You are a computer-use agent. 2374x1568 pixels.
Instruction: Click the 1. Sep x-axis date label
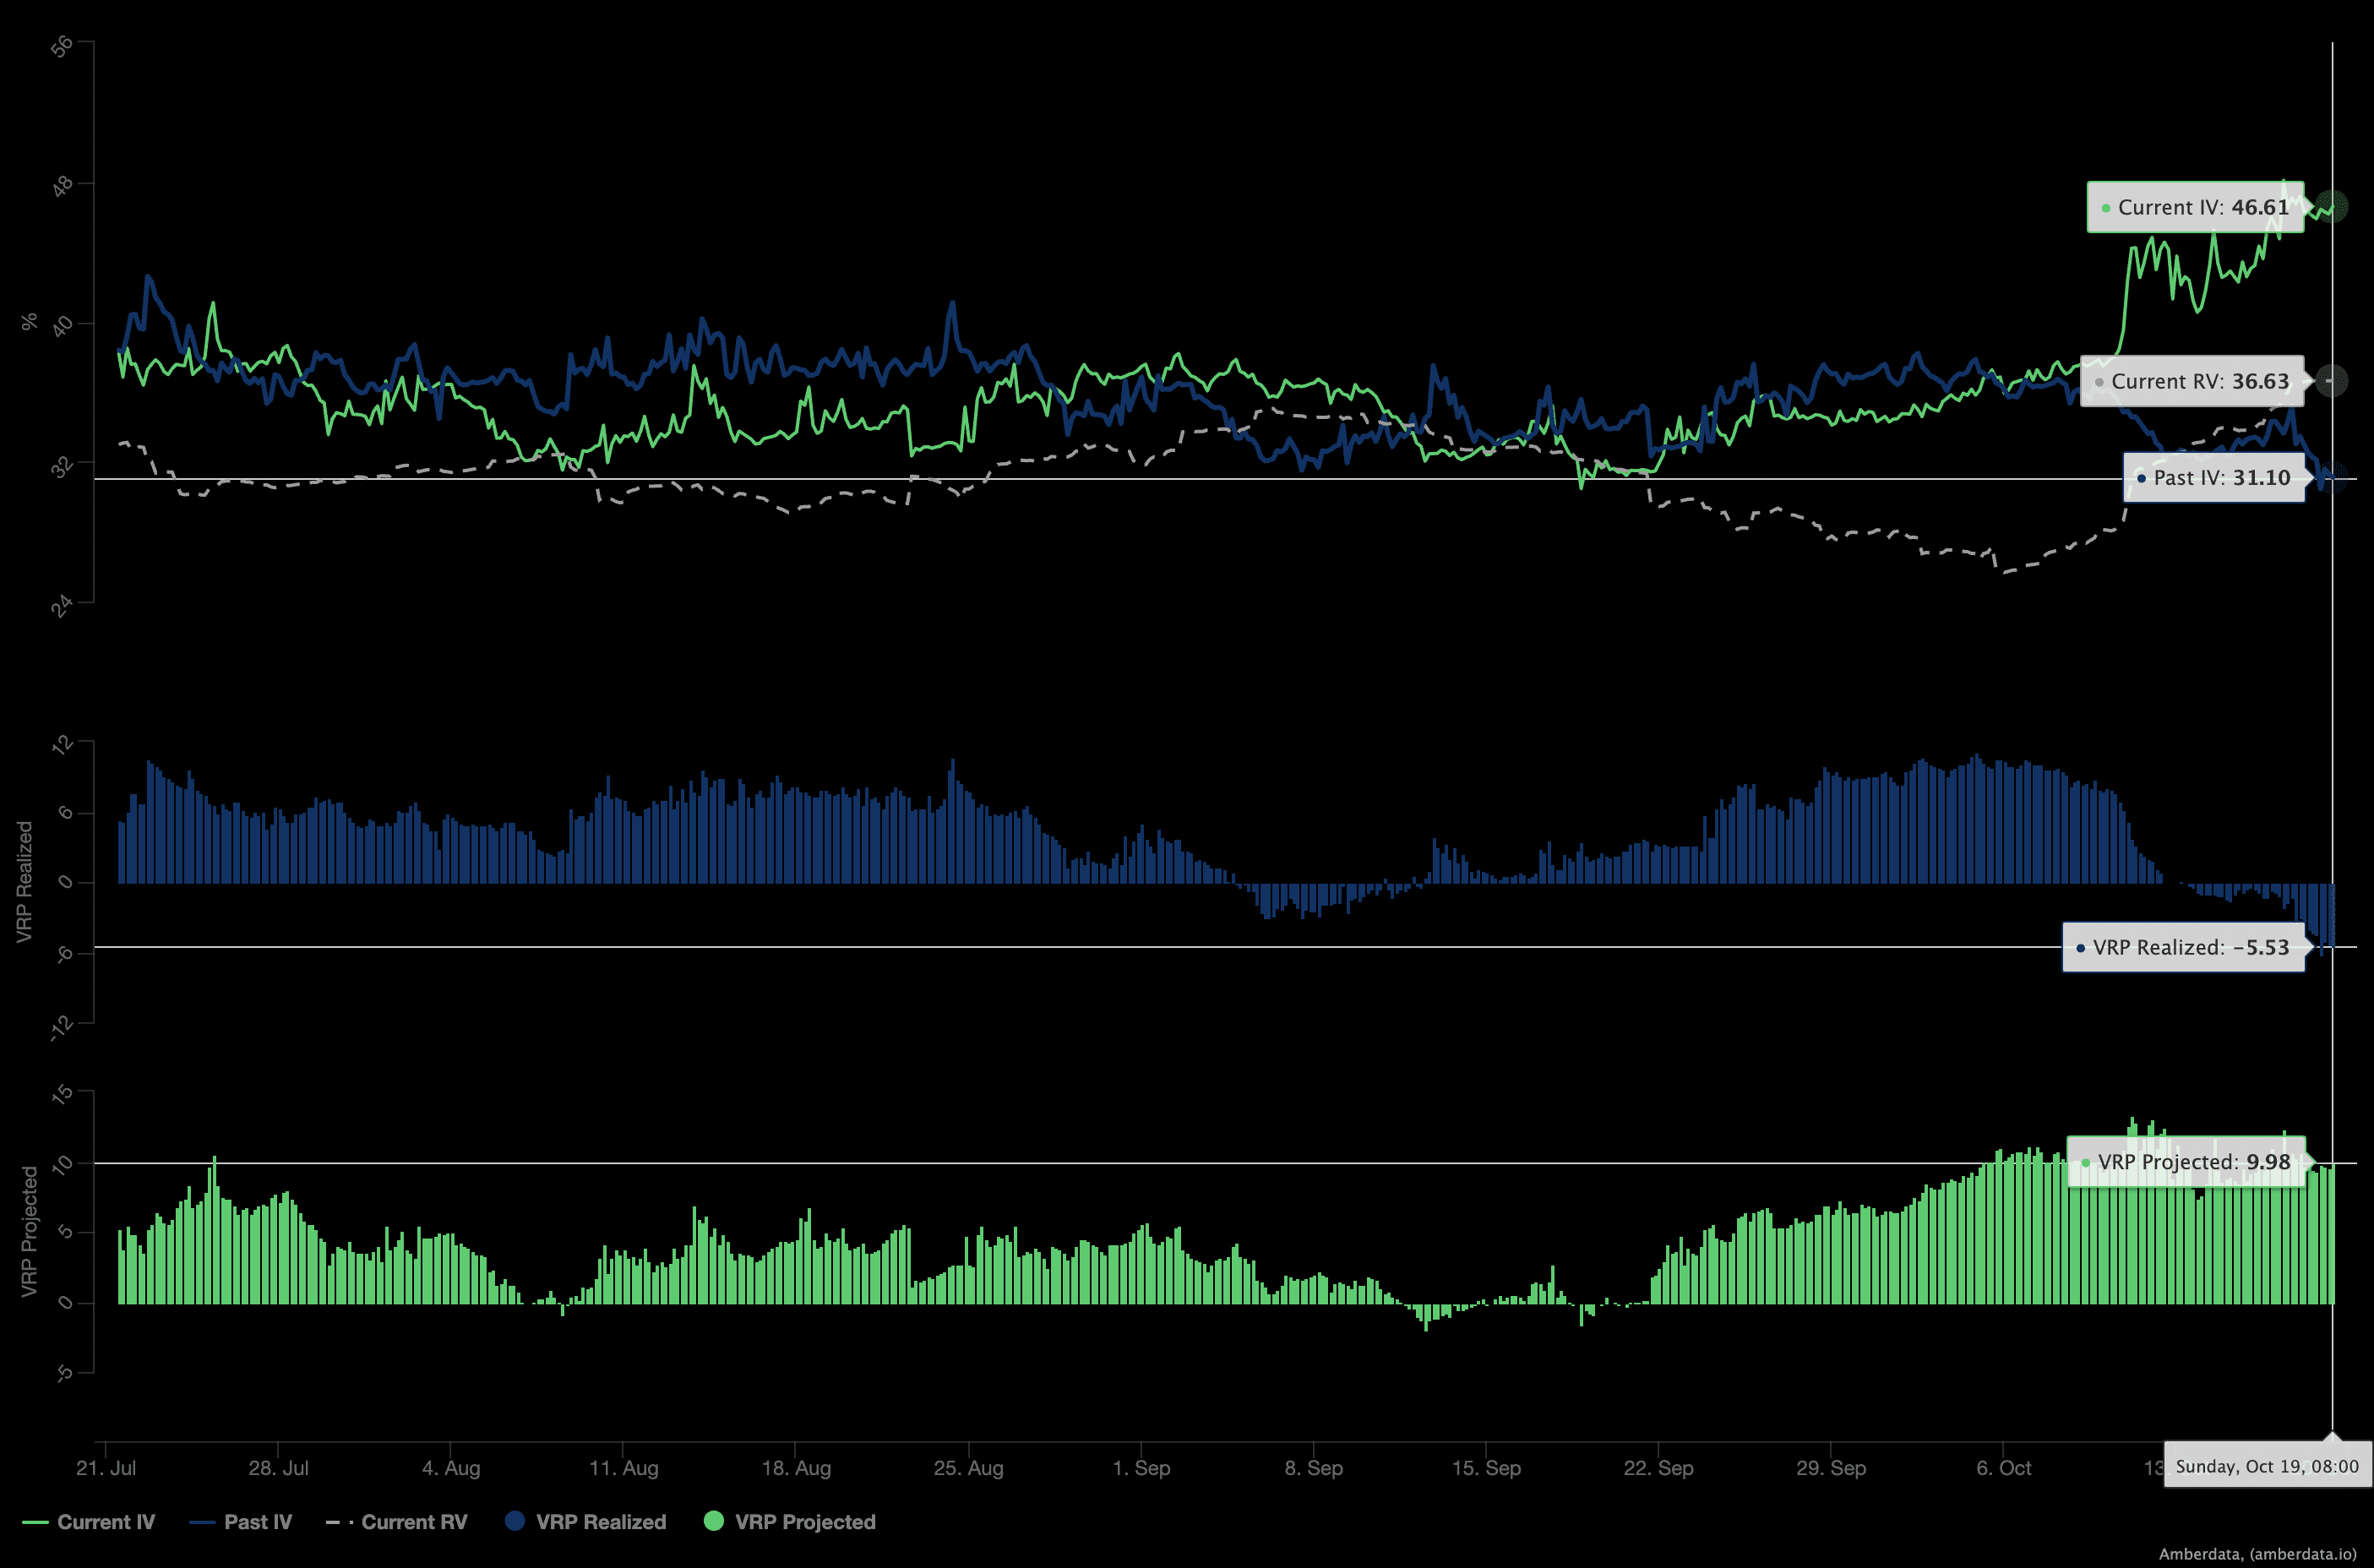click(1141, 1468)
